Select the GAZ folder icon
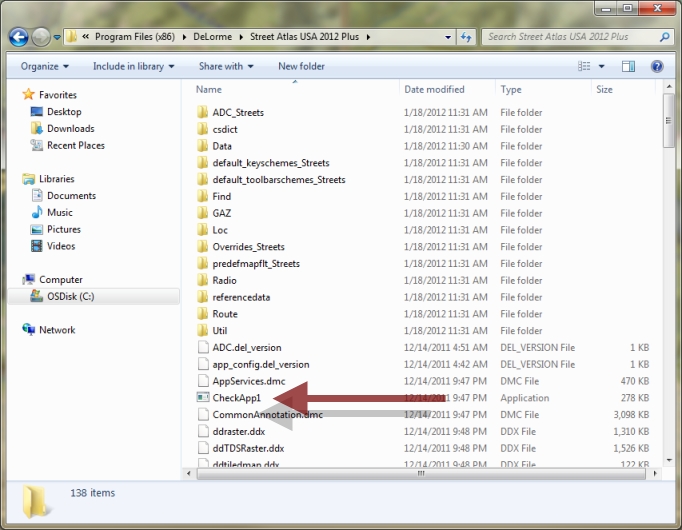Image resolution: width=682 pixels, height=530 pixels. point(202,213)
